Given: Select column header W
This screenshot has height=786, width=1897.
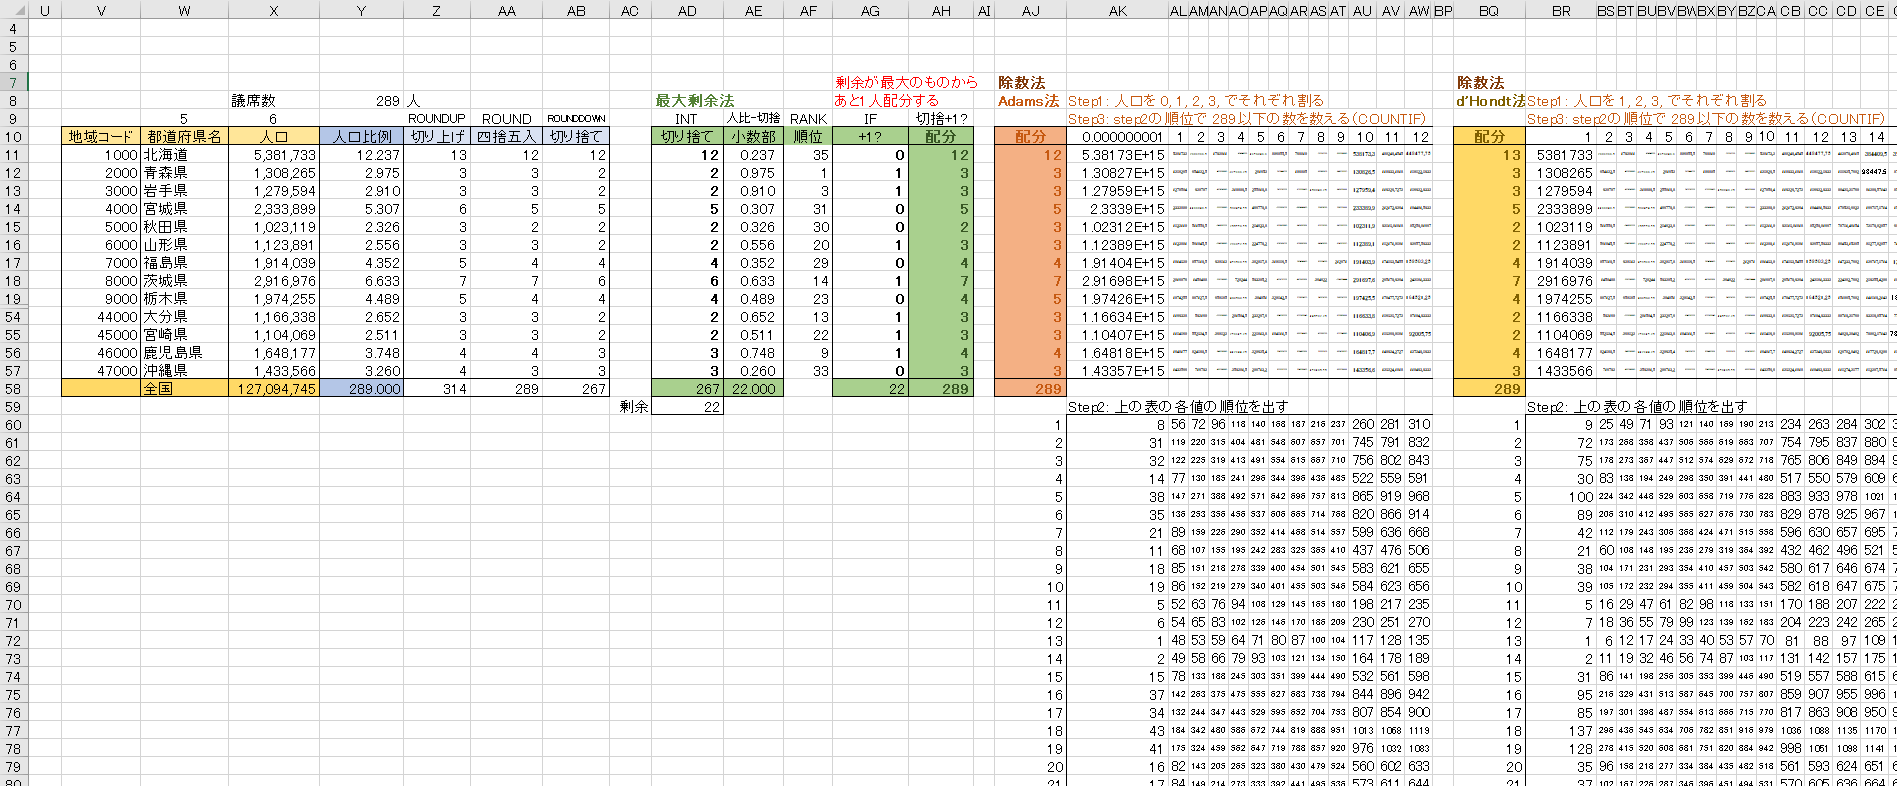Looking at the screenshot, I should click(184, 11).
